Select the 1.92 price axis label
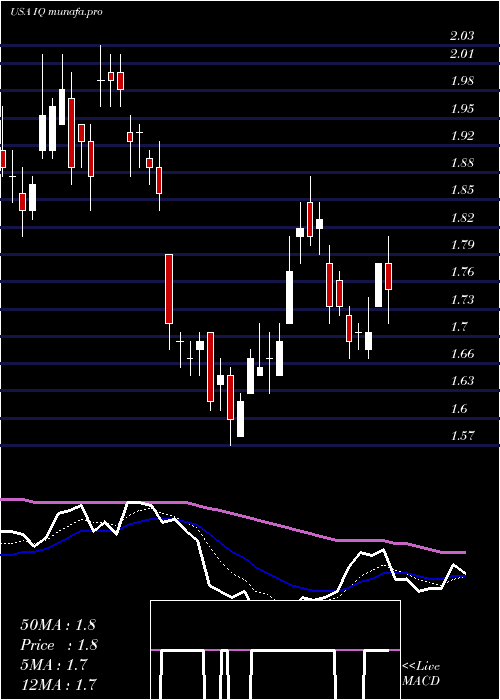Image resolution: width=500 pixels, height=700 pixels. pos(462,136)
